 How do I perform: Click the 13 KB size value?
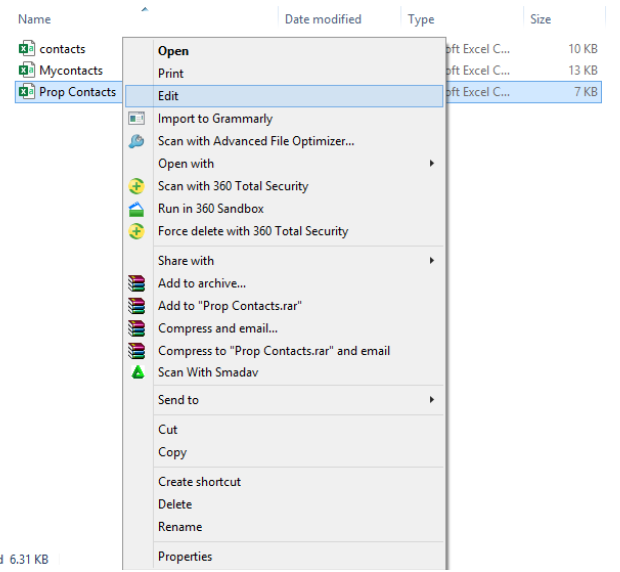tap(582, 70)
